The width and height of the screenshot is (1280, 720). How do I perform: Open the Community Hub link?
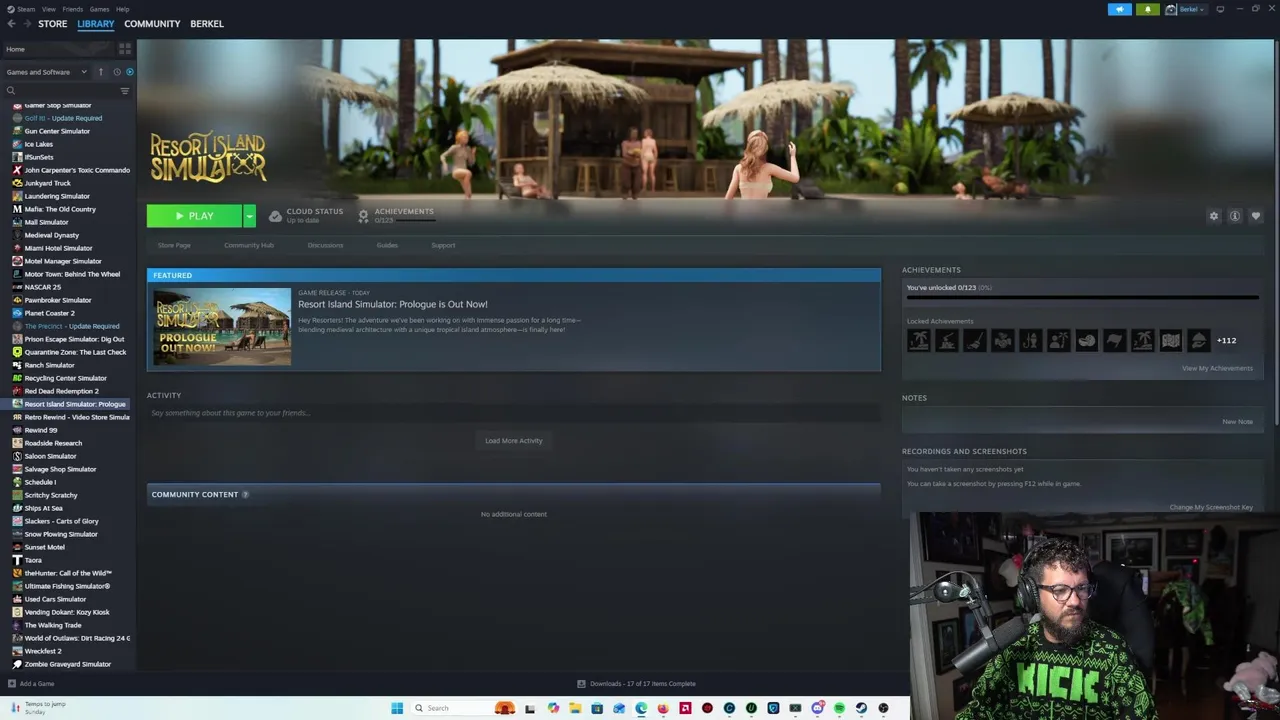click(249, 245)
